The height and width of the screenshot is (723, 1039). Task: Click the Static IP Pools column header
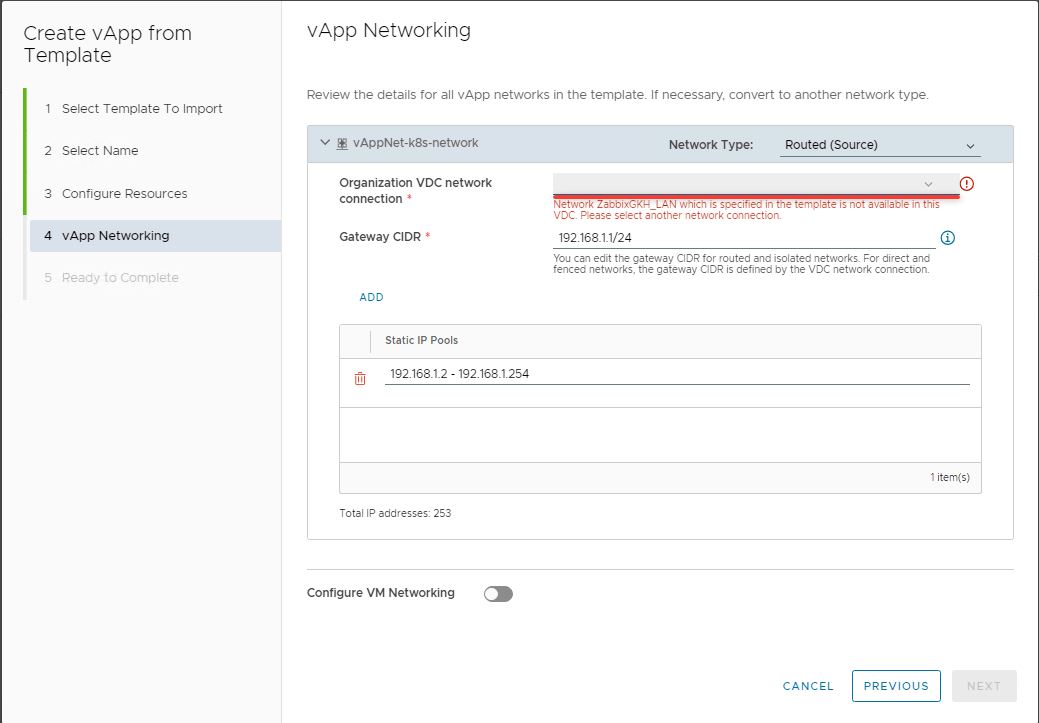pyautogui.click(x=421, y=341)
